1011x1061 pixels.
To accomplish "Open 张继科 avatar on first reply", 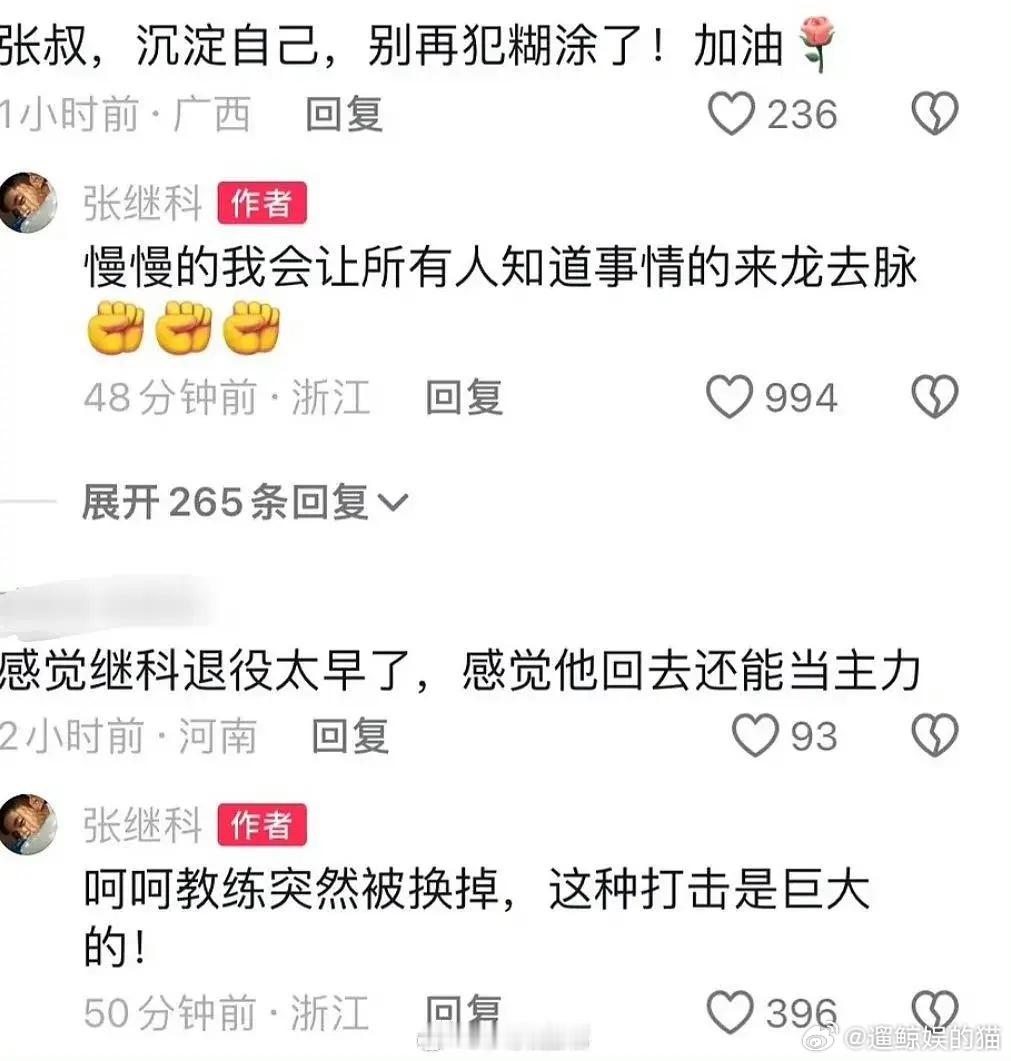I will (x=27, y=202).
